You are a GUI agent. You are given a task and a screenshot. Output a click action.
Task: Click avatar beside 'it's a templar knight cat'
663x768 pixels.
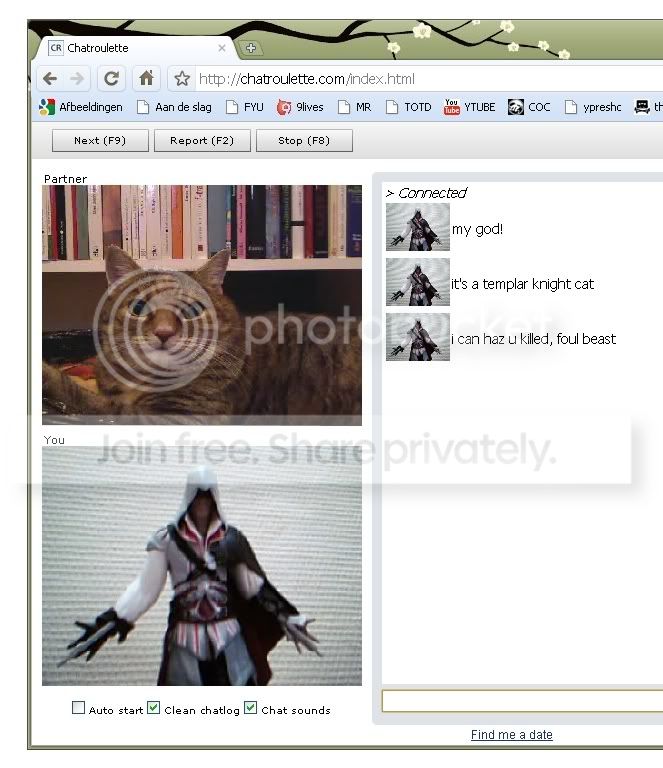tap(418, 282)
